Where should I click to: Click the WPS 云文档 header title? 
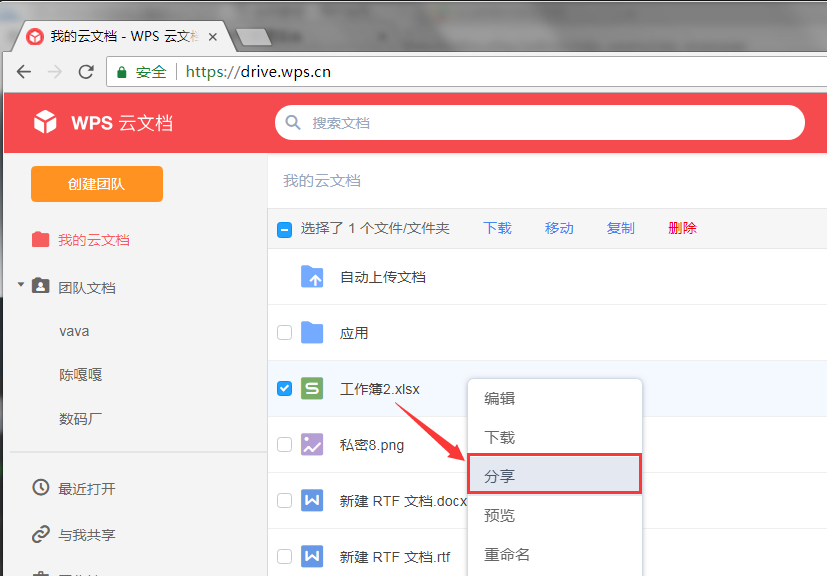[122, 123]
